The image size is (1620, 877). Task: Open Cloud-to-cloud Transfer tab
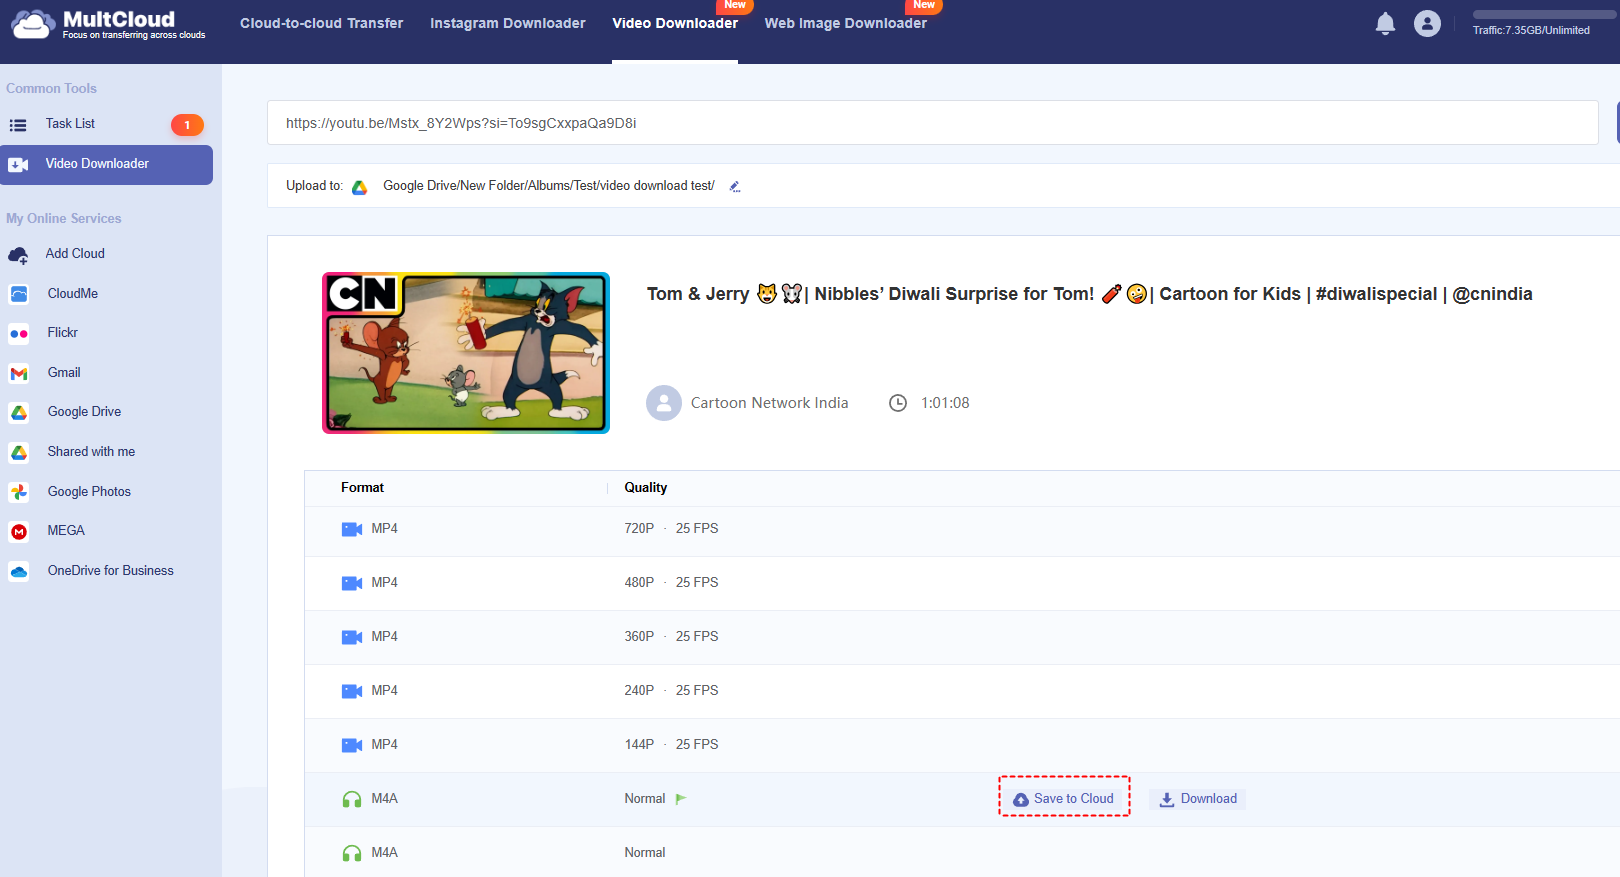pyautogui.click(x=322, y=23)
